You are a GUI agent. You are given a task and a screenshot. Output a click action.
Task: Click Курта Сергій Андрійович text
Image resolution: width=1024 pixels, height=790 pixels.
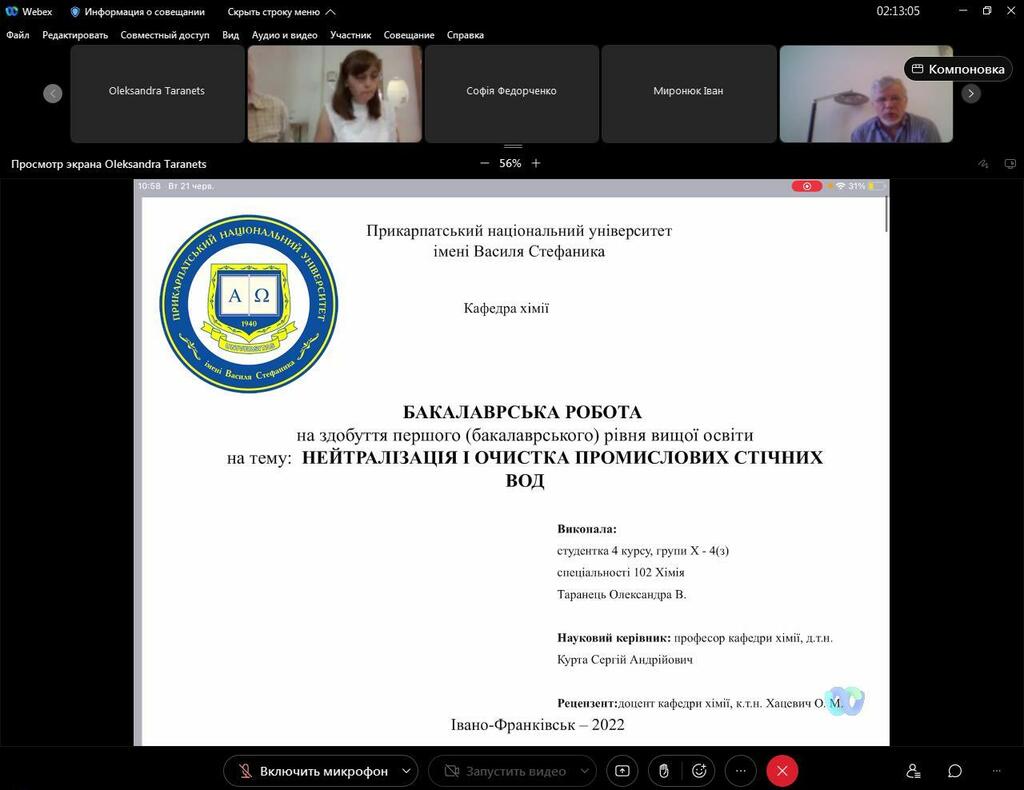(x=625, y=659)
